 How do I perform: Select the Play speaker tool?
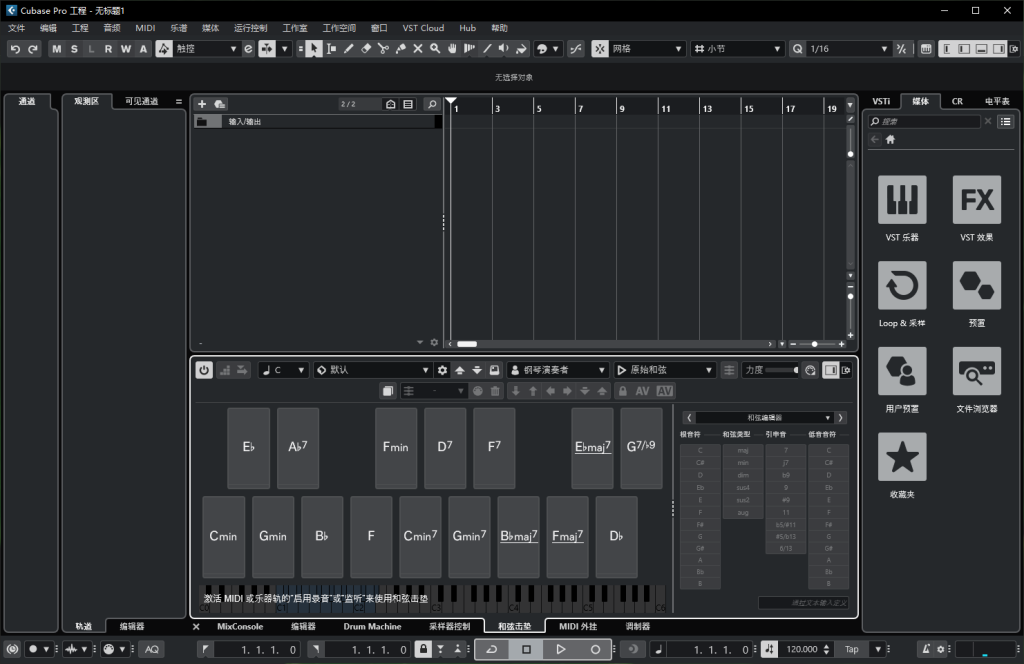pyautogui.click(x=504, y=49)
